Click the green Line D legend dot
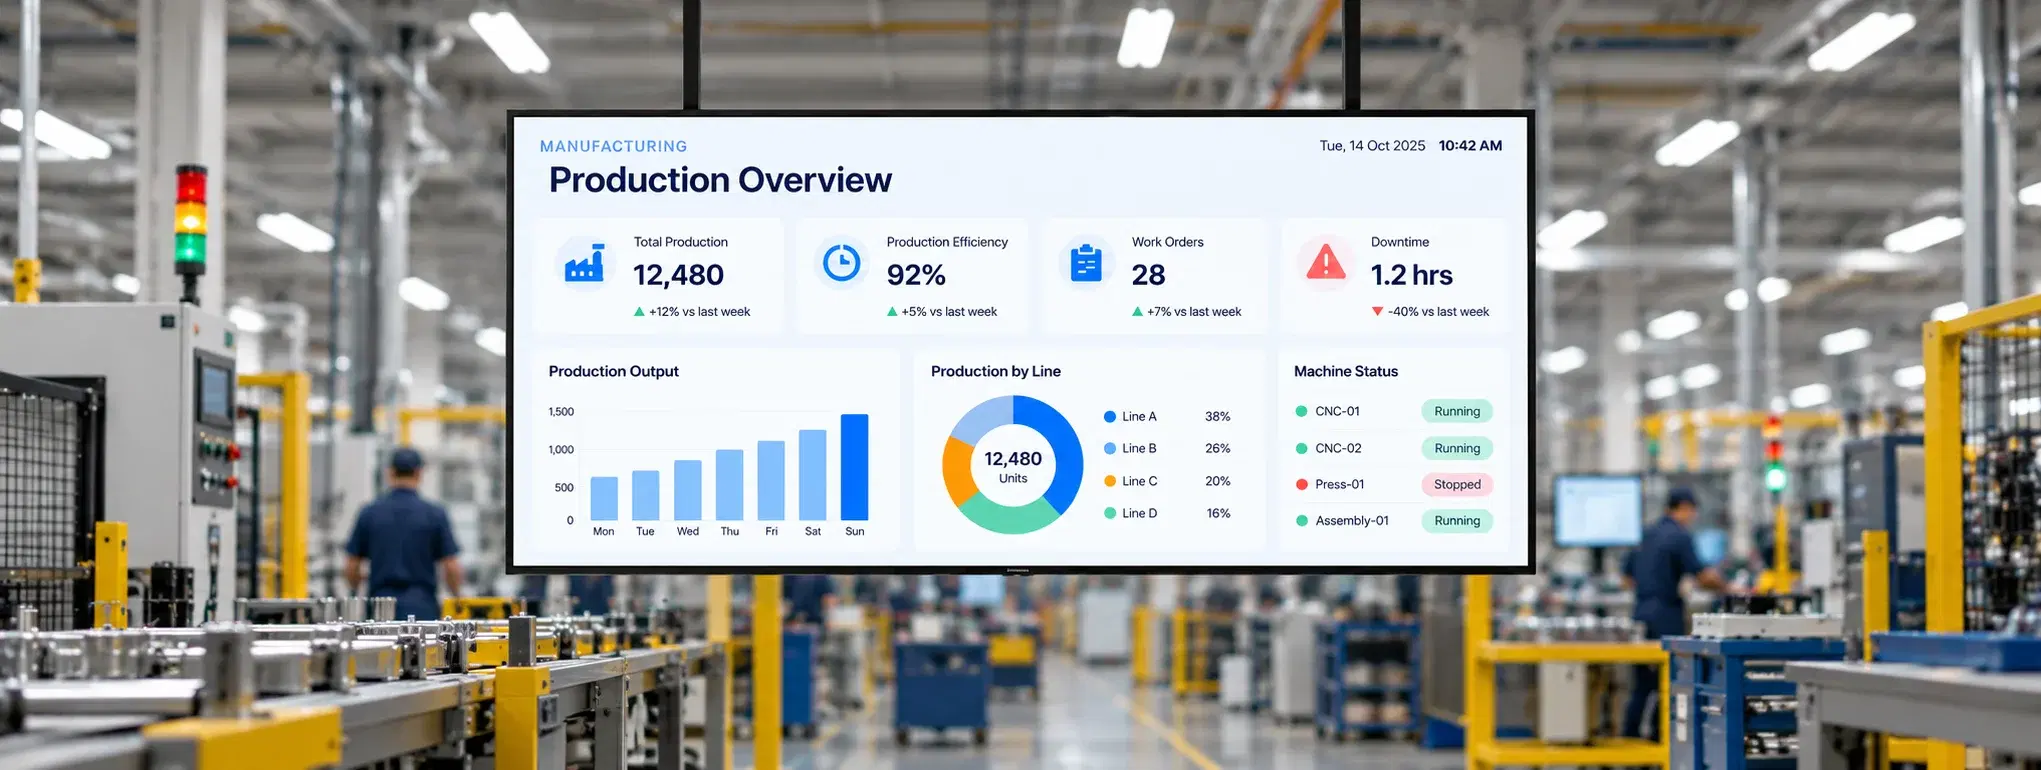This screenshot has width=2041, height=770. tap(1110, 513)
